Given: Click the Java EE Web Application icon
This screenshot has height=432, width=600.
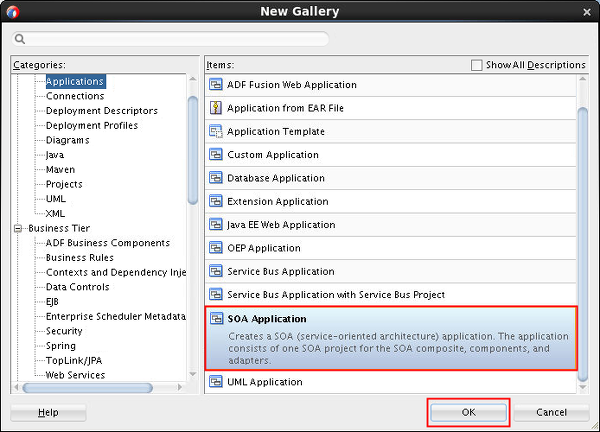Looking at the screenshot, I should coord(215,225).
